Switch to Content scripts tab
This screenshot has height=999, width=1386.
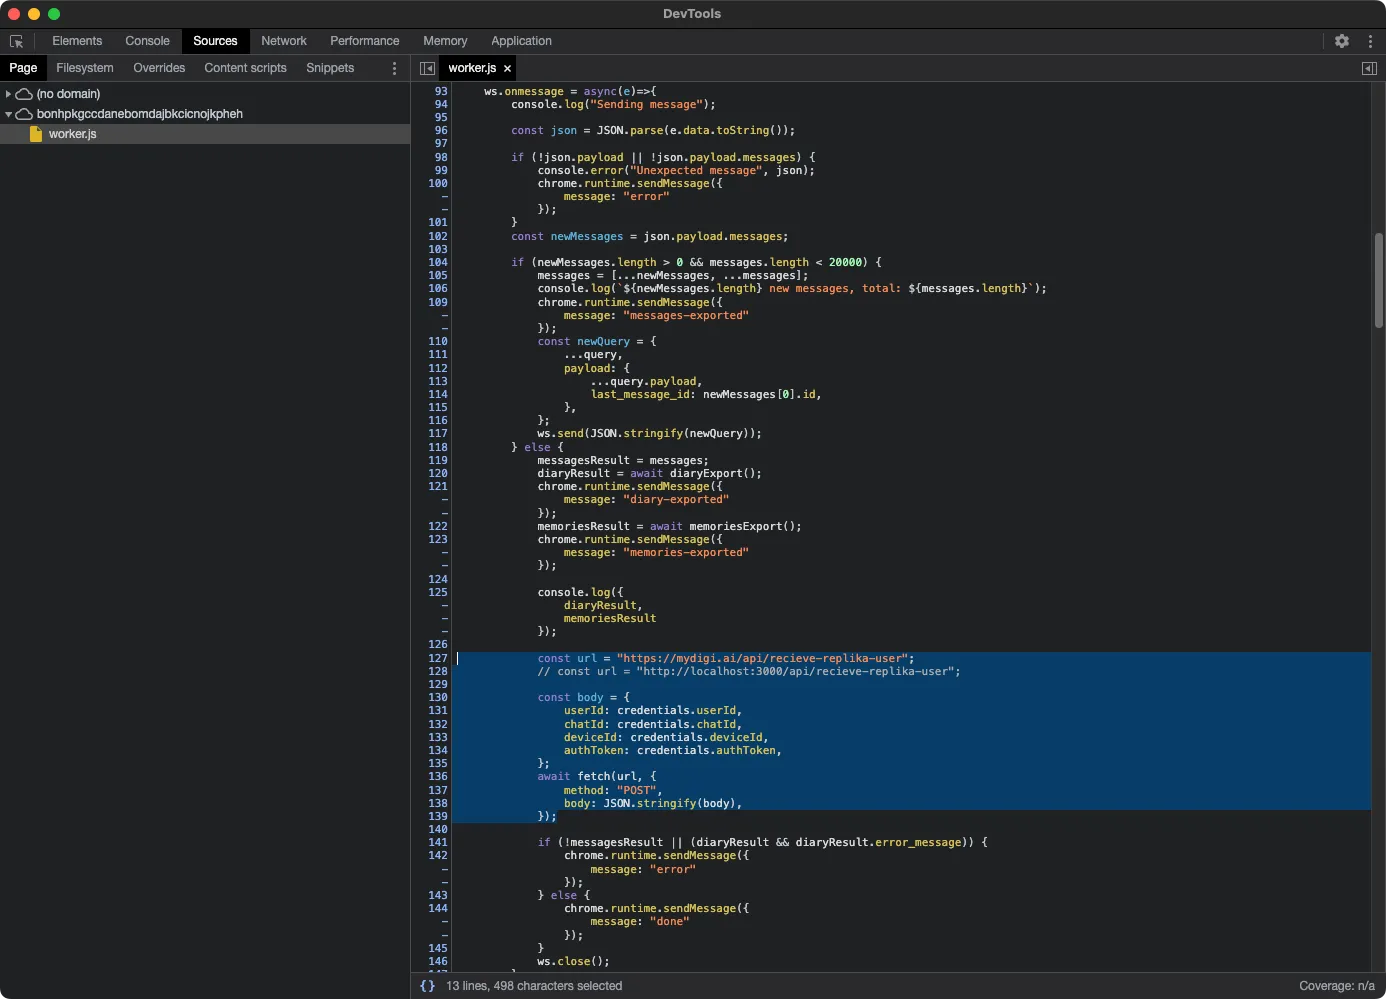[x=245, y=68]
